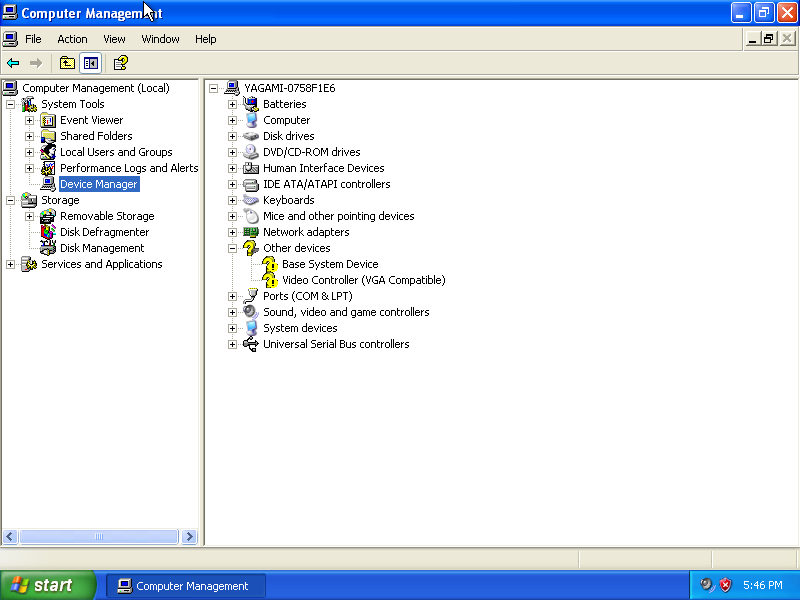The width and height of the screenshot is (800, 600).
Task: Click the Disk Defragmenter icon
Action: click(x=48, y=232)
